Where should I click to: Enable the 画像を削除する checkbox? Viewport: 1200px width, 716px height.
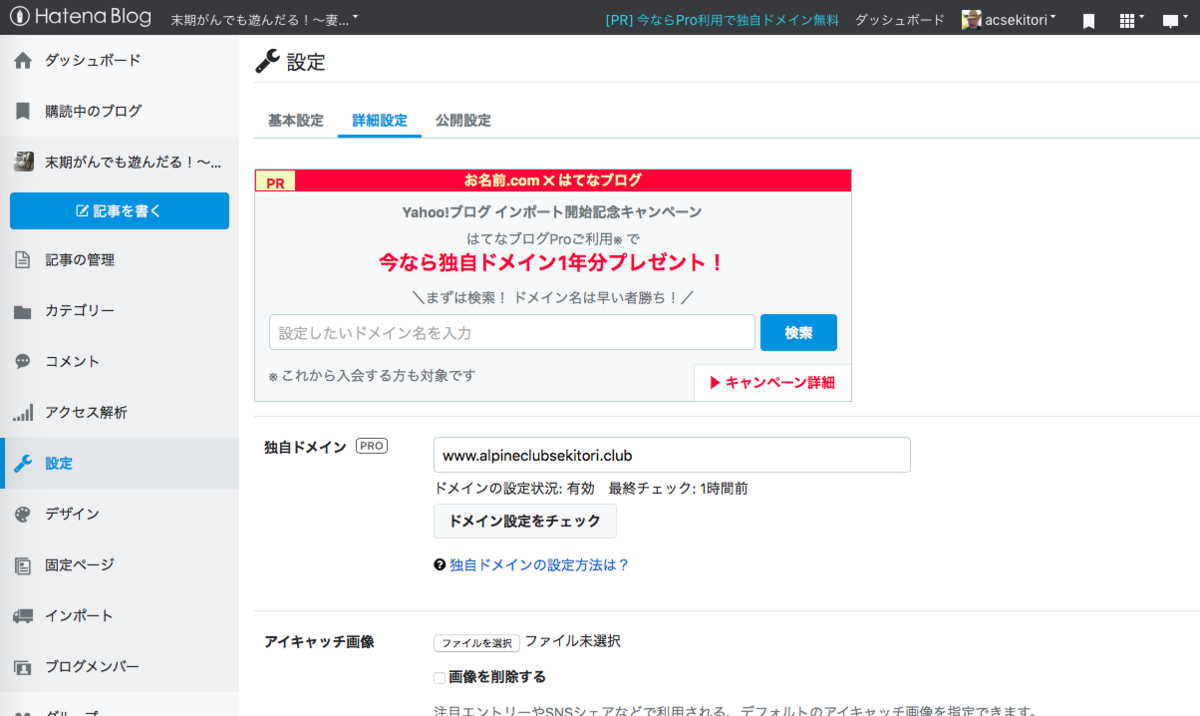click(438, 677)
